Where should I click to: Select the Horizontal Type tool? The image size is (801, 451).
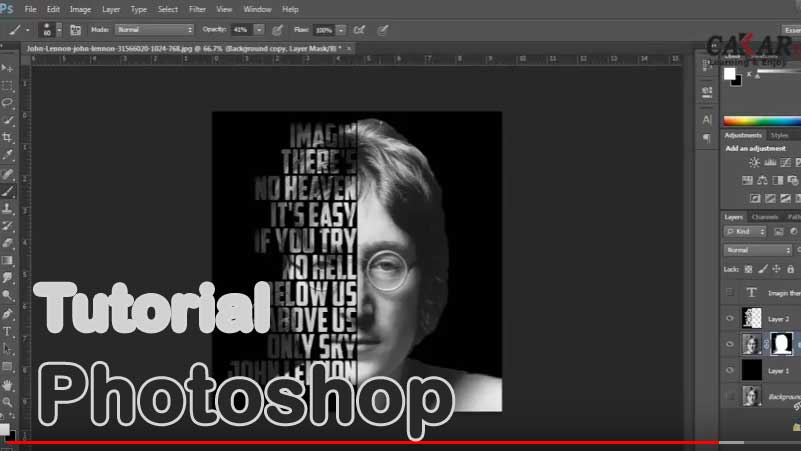[x=7, y=331]
